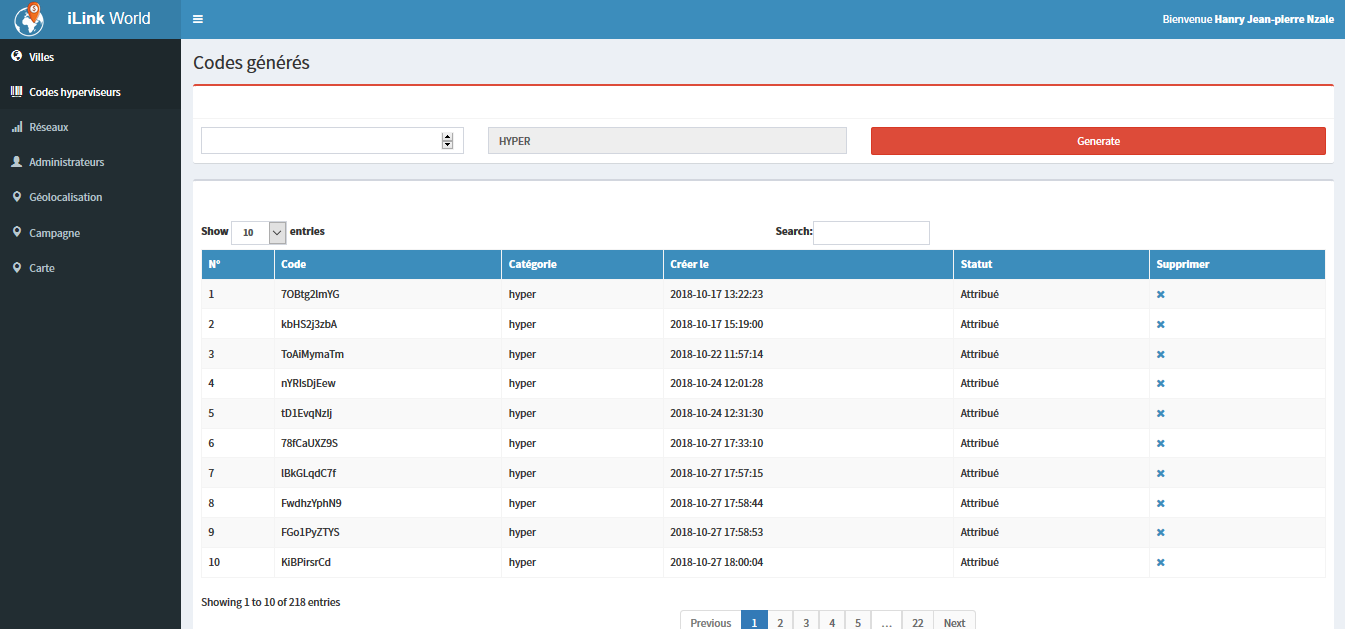
Task: Go to the Next pagination page
Action: [x=954, y=622]
